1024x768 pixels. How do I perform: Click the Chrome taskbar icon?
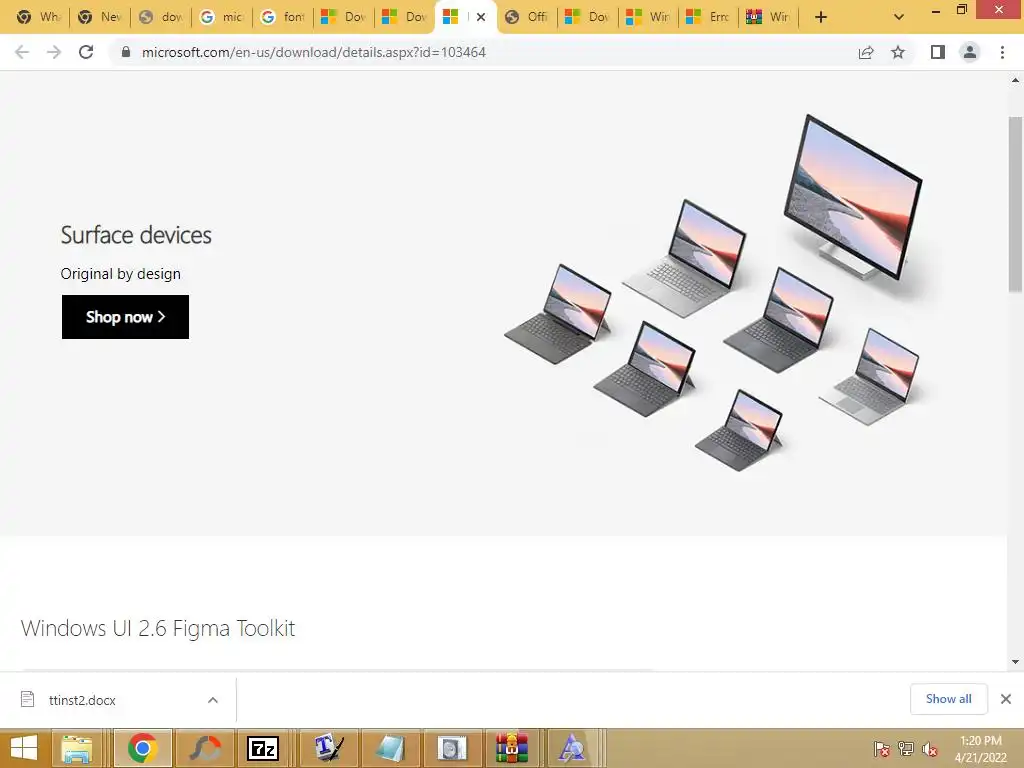142,748
